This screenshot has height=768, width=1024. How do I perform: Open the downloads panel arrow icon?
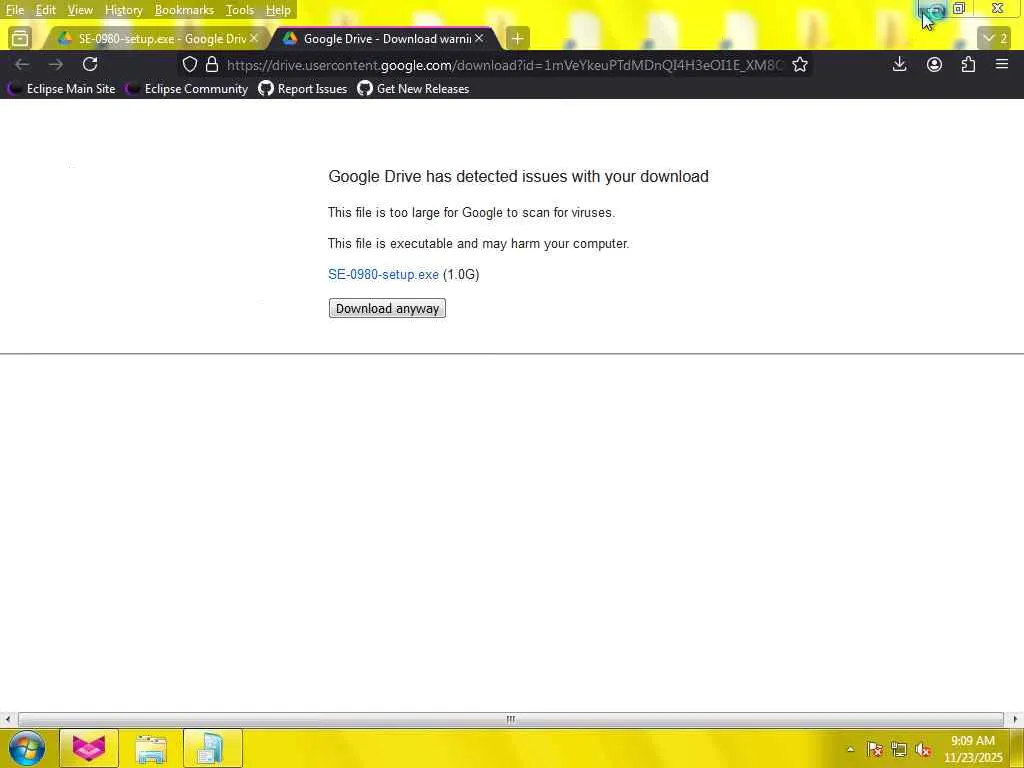(899, 64)
